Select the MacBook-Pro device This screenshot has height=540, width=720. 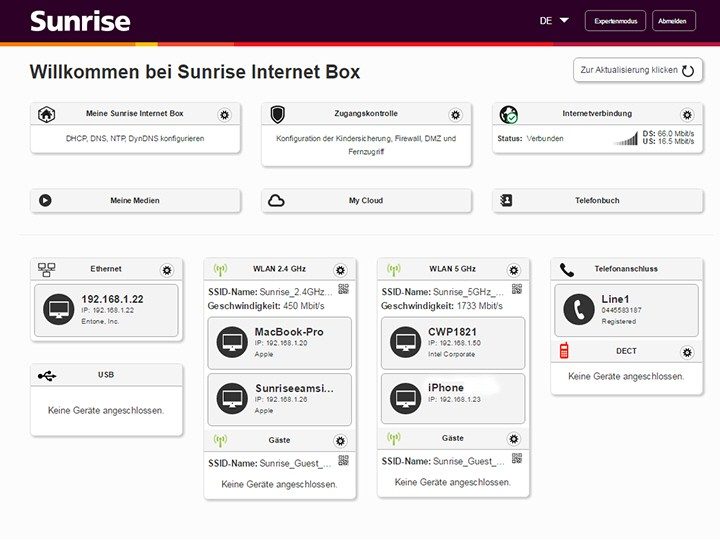280,343
